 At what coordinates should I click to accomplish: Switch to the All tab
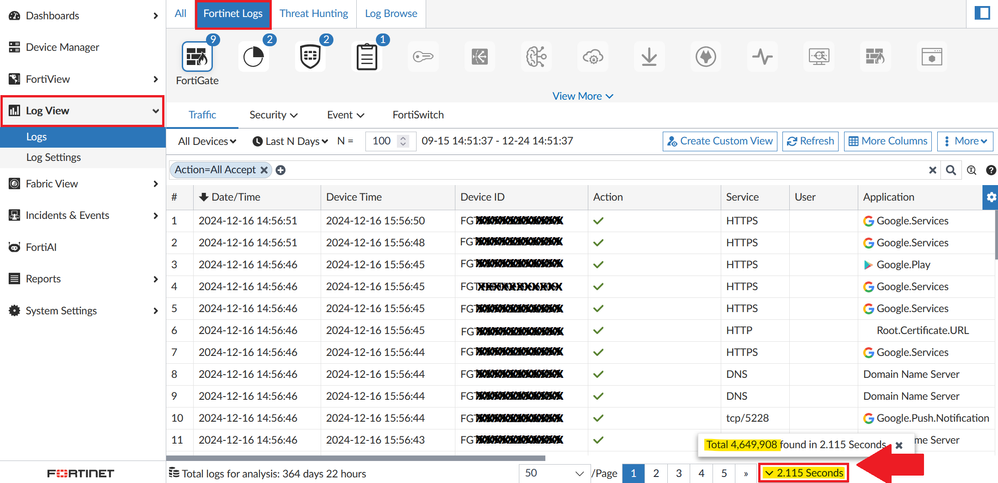coord(181,13)
